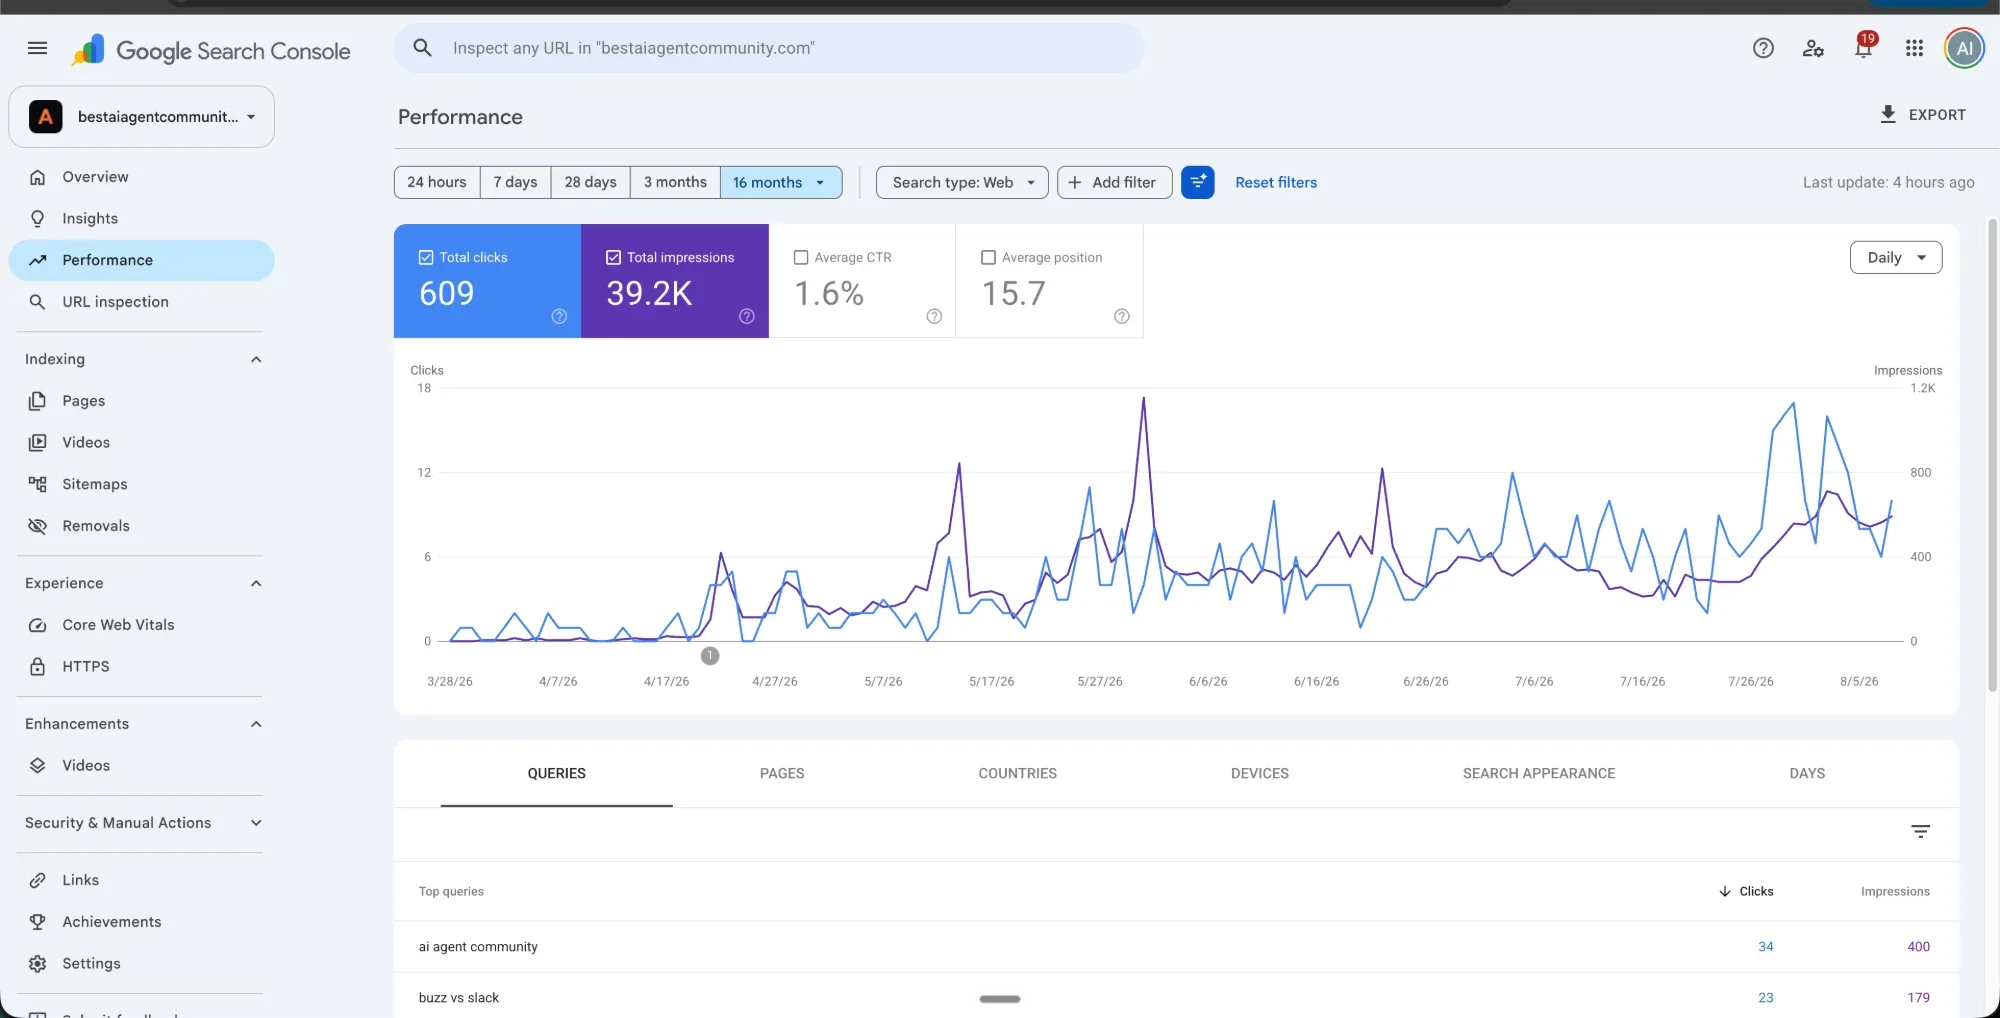The width and height of the screenshot is (2000, 1018).
Task: Click the Removals crossed-eye icon
Action: tap(37, 526)
